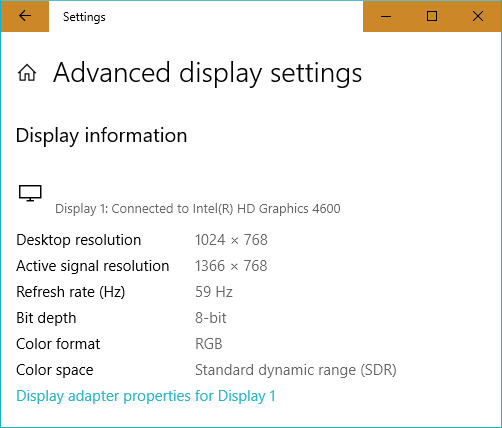Select the Intel(R) HD Graphics 4600 connection text
Viewport: 502px width, 428px height.
[x=198, y=209]
